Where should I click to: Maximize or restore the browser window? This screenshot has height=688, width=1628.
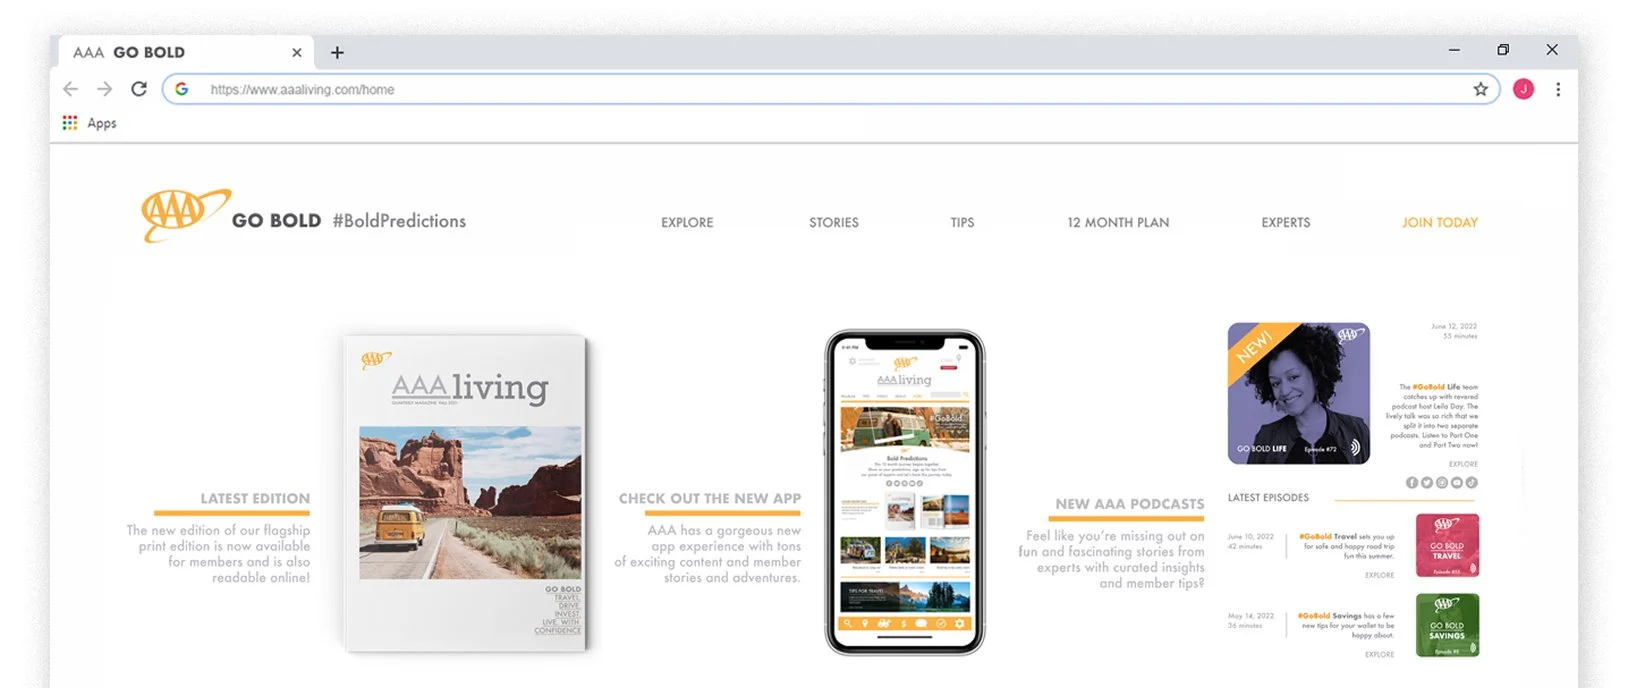tap(1503, 50)
